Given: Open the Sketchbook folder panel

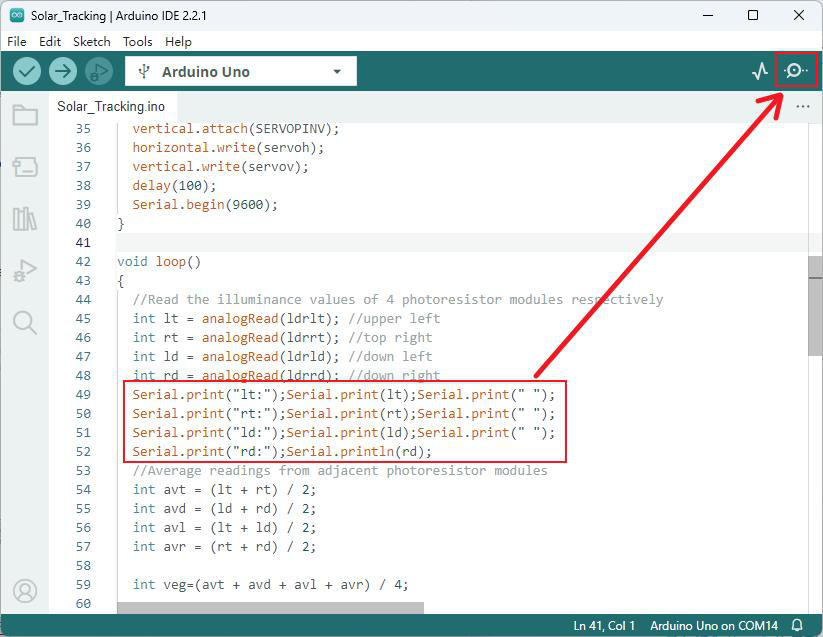Looking at the screenshot, I should tap(25, 114).
